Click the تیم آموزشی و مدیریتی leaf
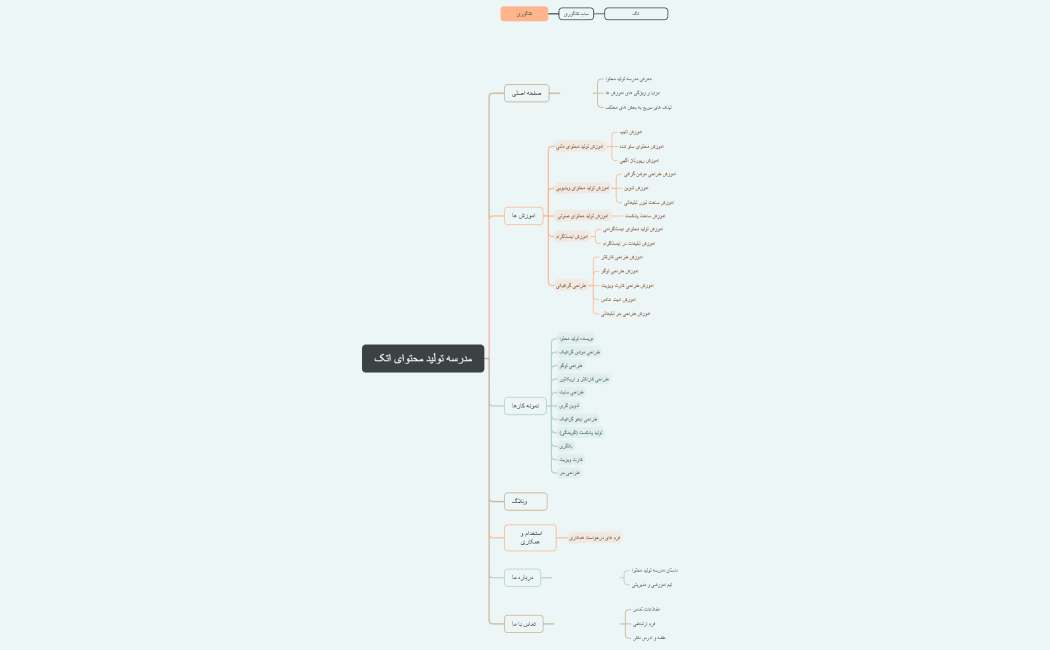 click(652, 584)
